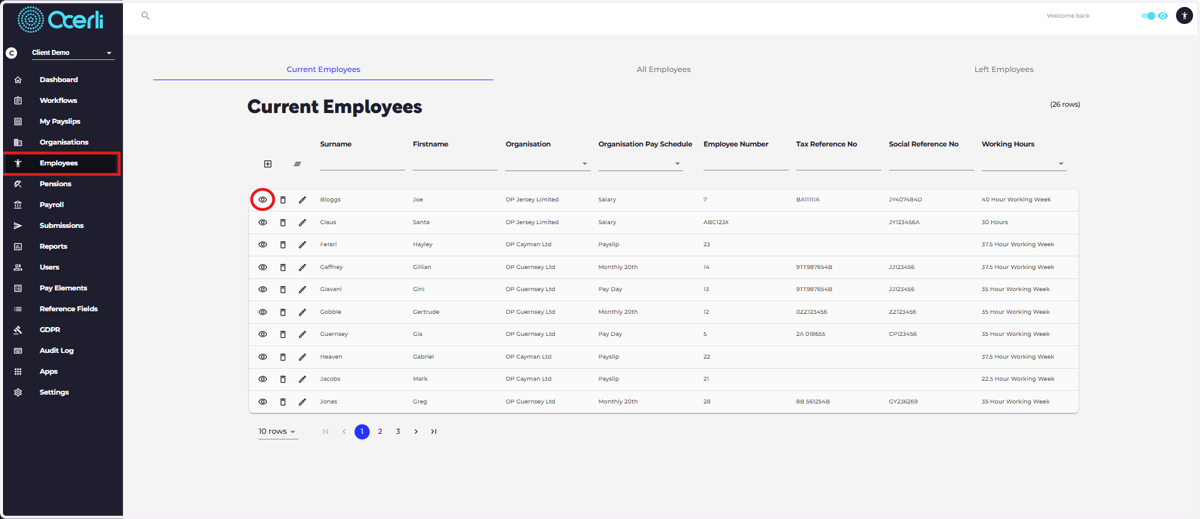The width and height of the screenshot is (1200, 519).
Task: View Giavani Gini eye icon
Action: 263,289
